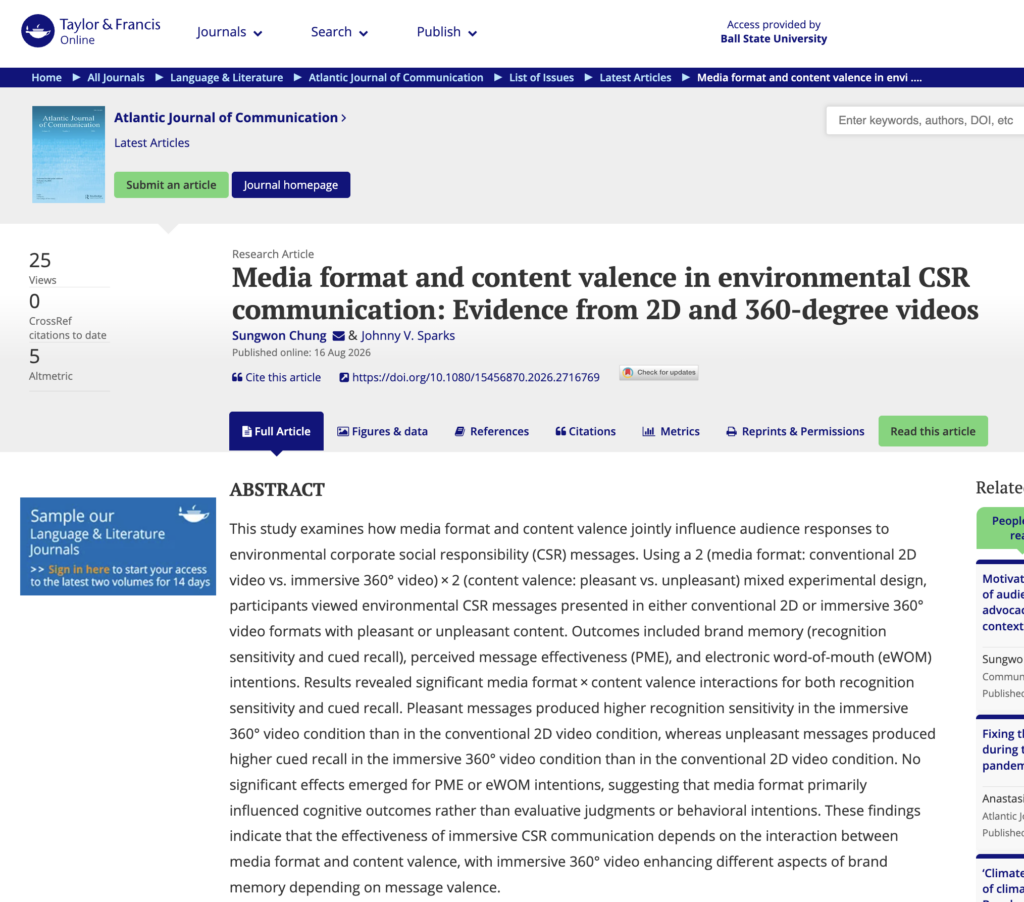Click the CrossRef citations count 0
The image size is (1024, 902).
click(x=35, y=302)
